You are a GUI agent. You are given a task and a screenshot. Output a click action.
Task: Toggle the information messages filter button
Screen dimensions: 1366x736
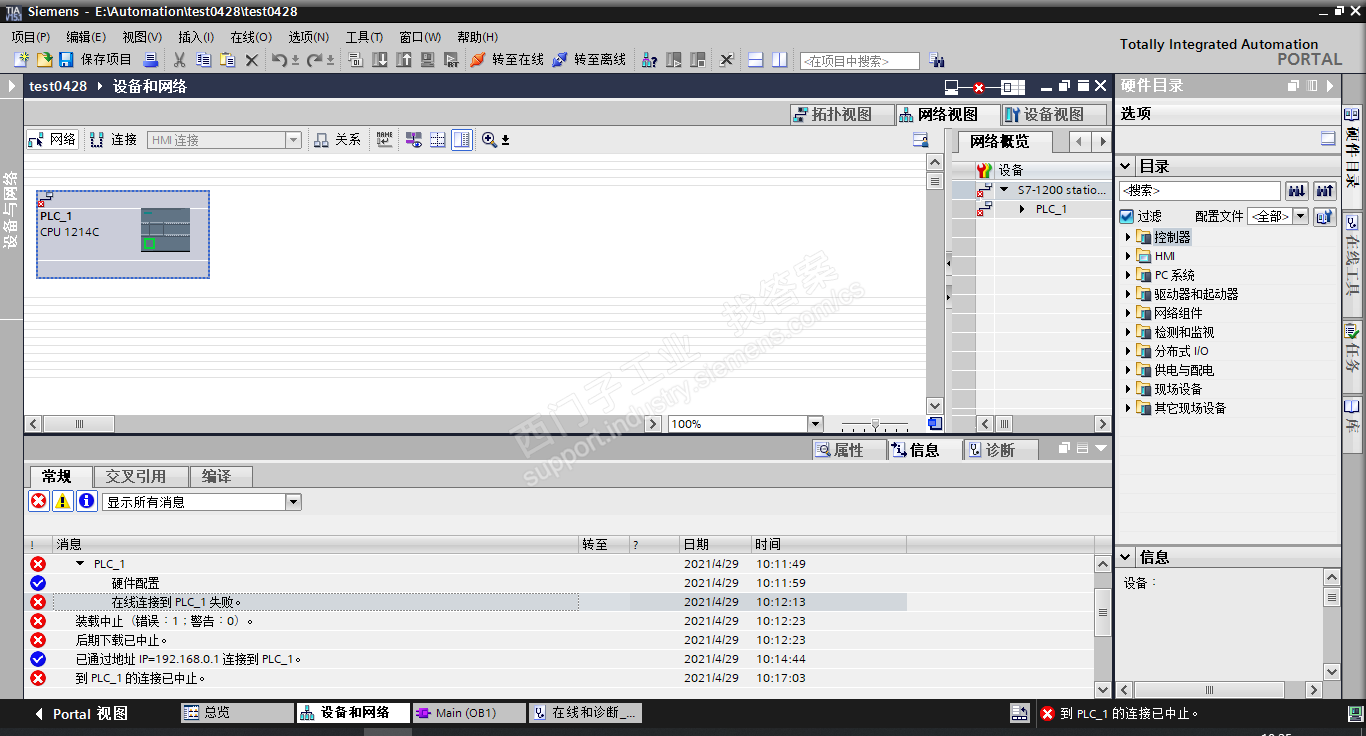click(87, 501)
